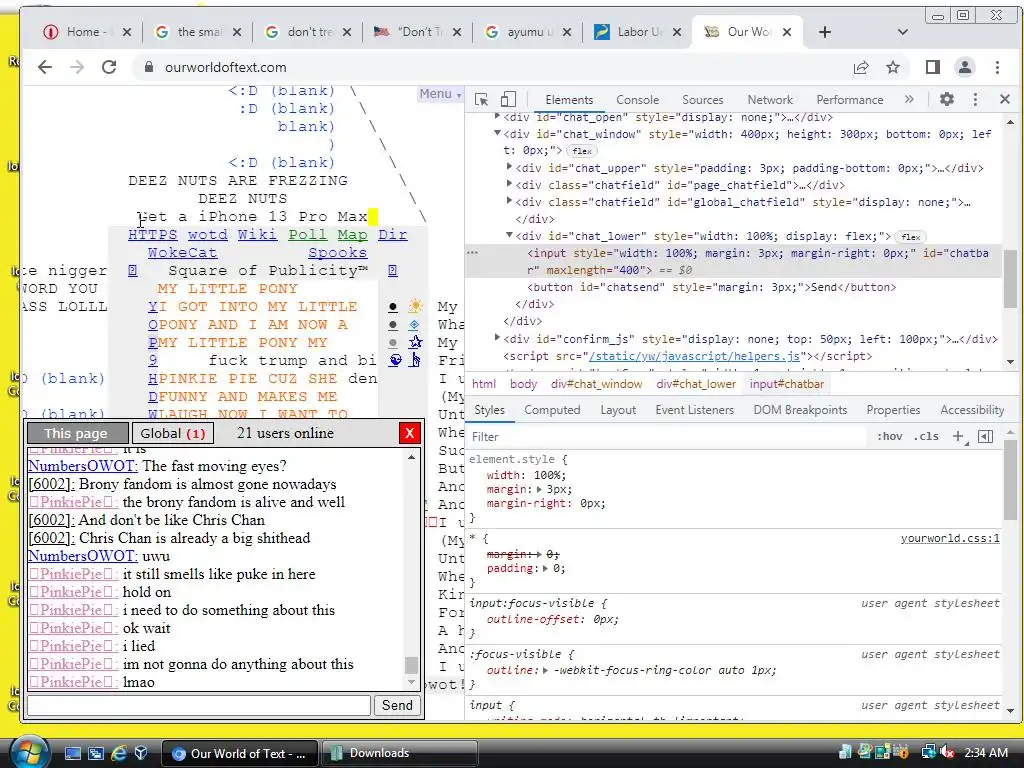Select the This page chat tab
Image resolution: width=1024 pixels, height=768 pixels.
coord(76,433)
